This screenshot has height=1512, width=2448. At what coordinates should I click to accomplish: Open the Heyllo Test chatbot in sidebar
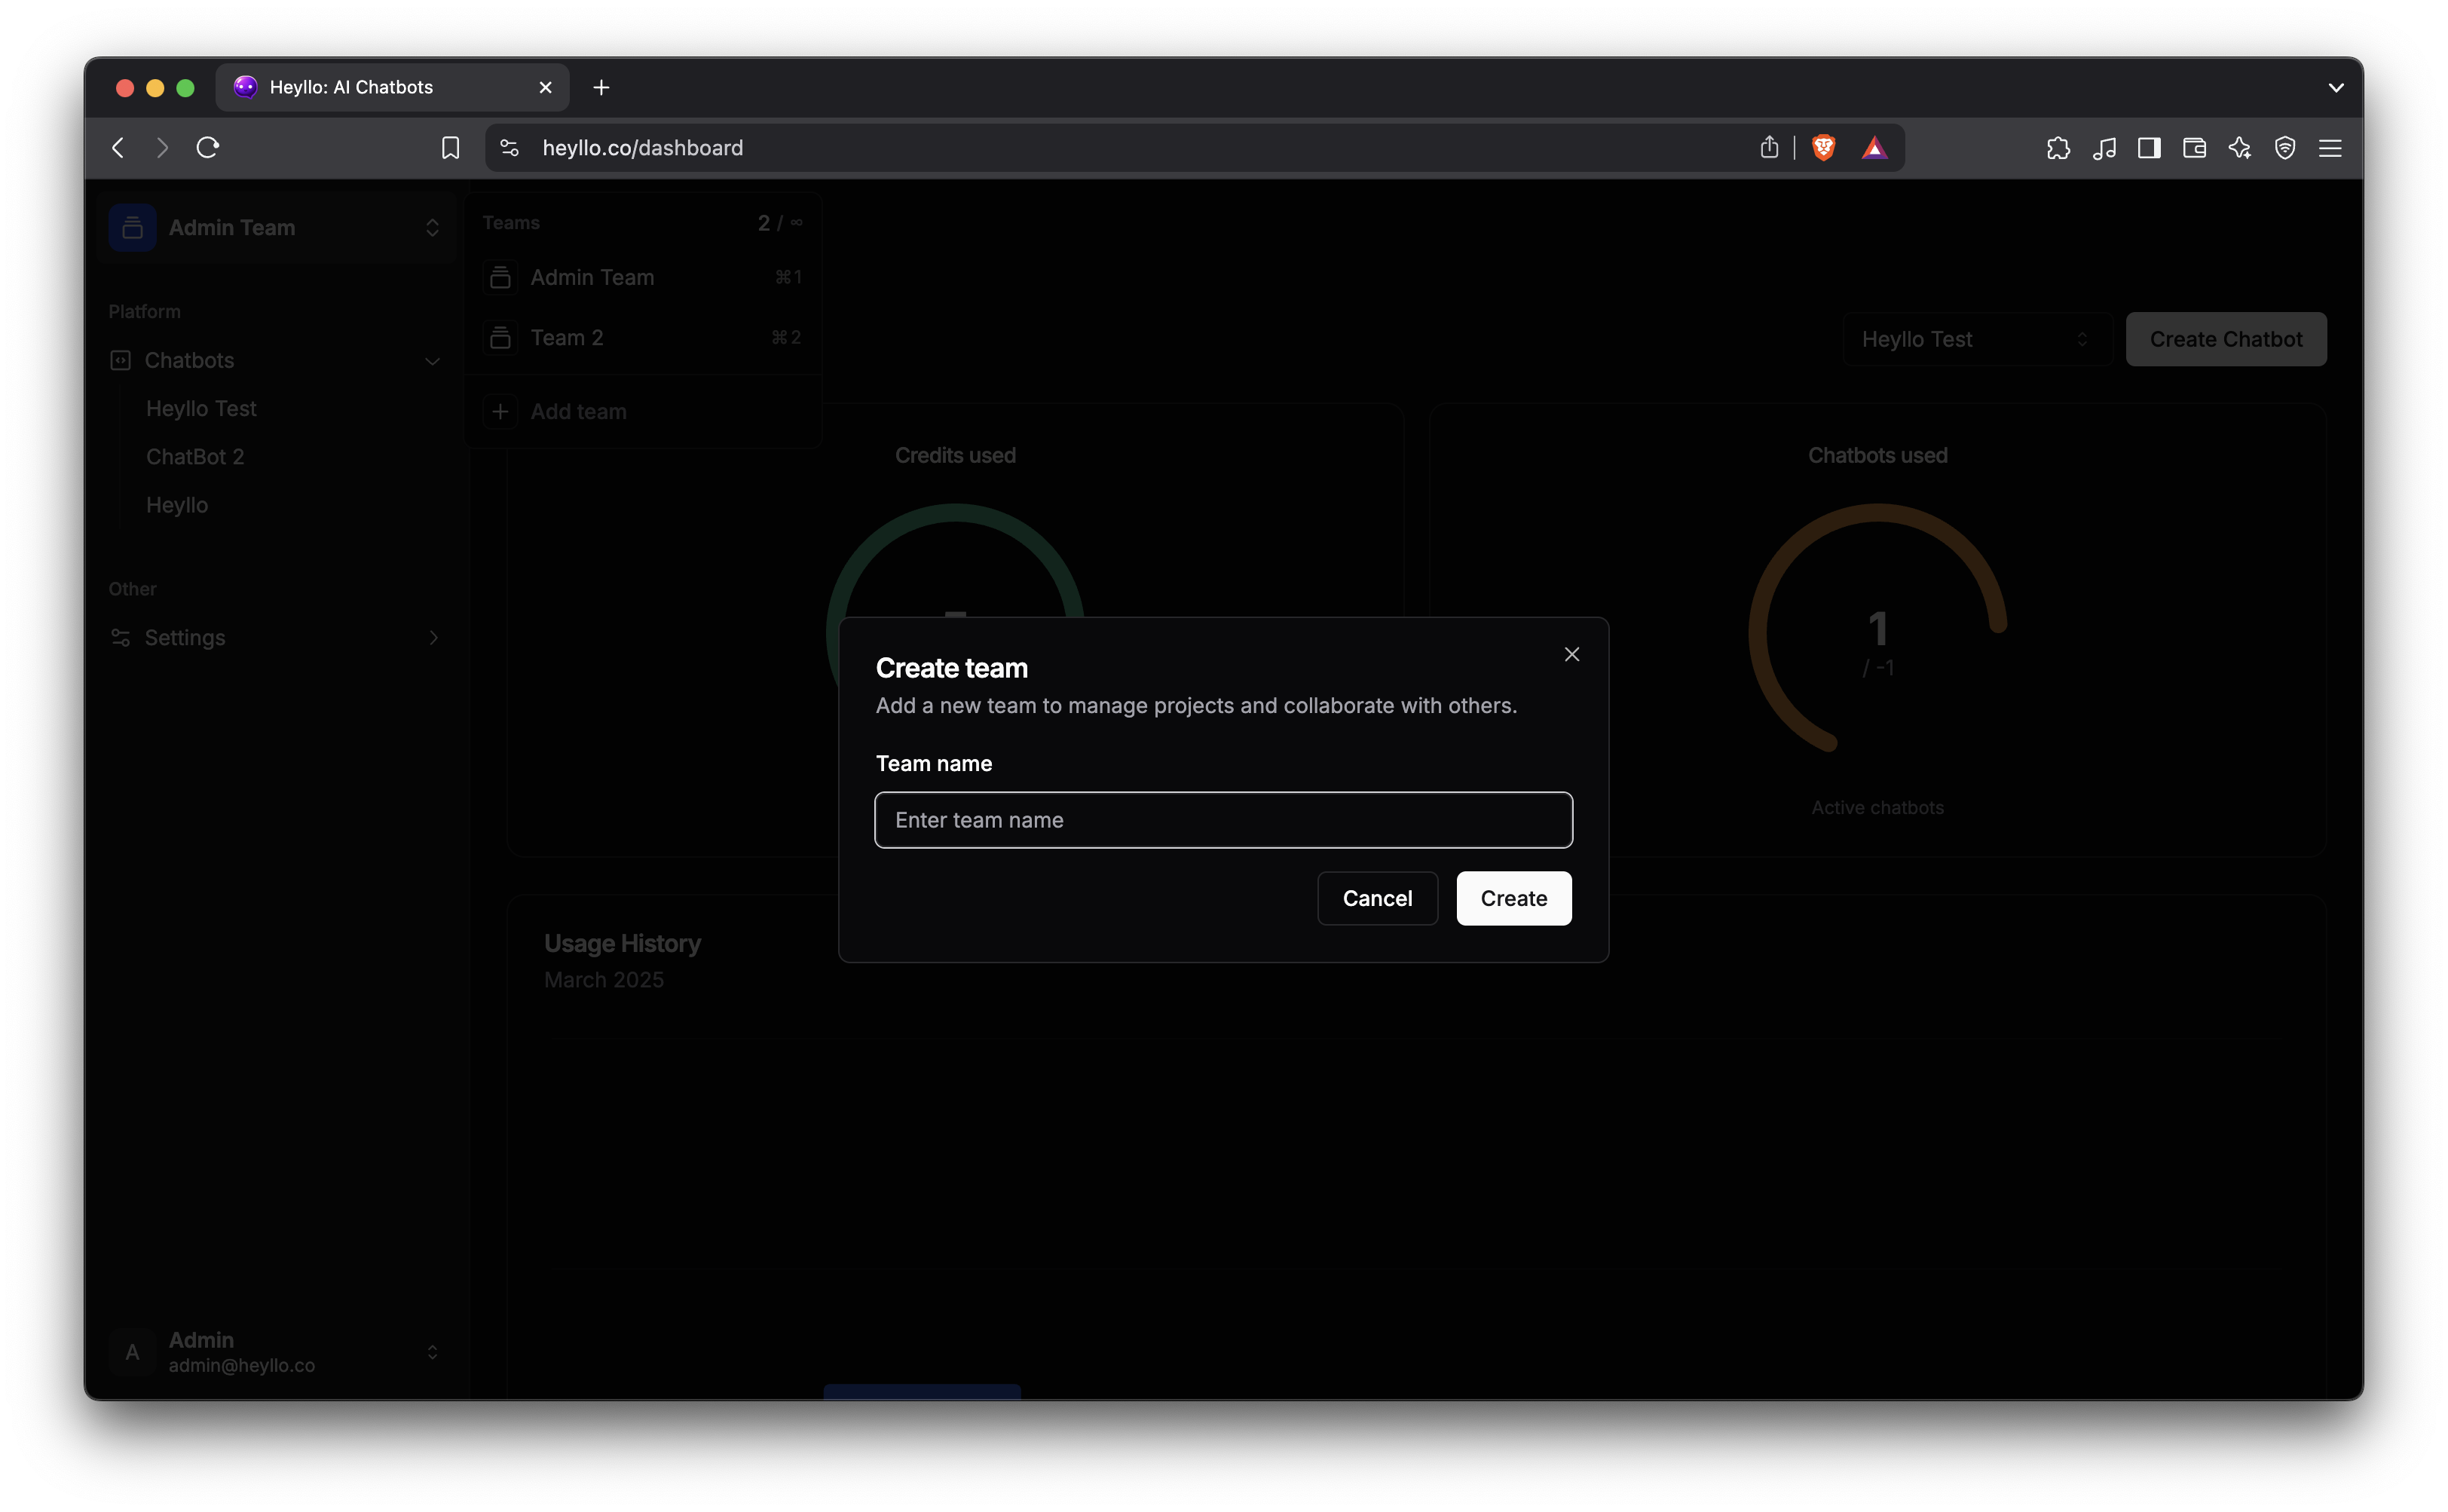(201, 408)
